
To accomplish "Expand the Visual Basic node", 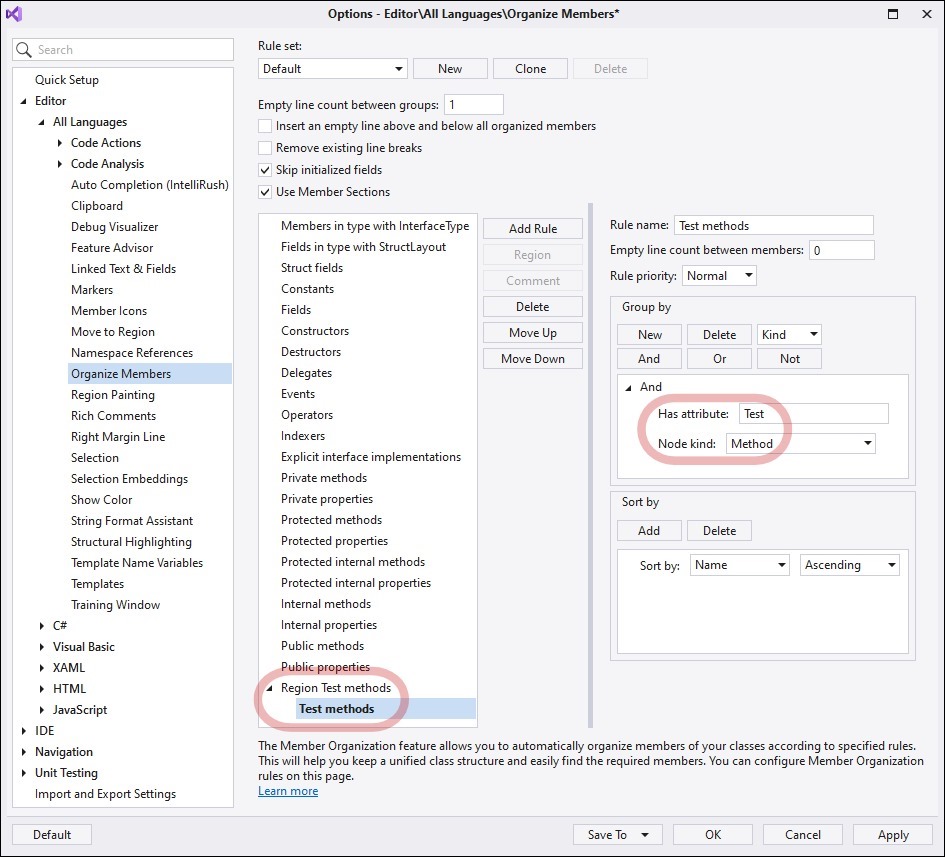I will click(42, 647).
